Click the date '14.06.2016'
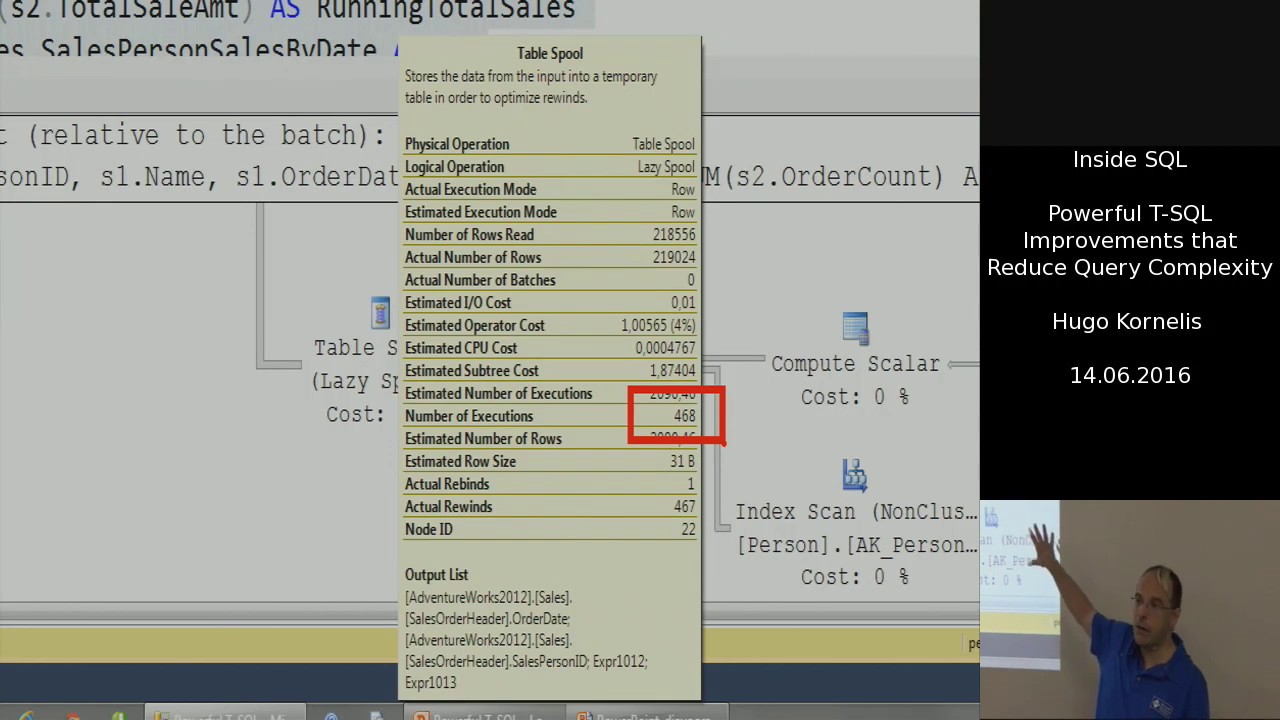The width and height of the screenshot is (1280, 720). tap(1130, 376)
